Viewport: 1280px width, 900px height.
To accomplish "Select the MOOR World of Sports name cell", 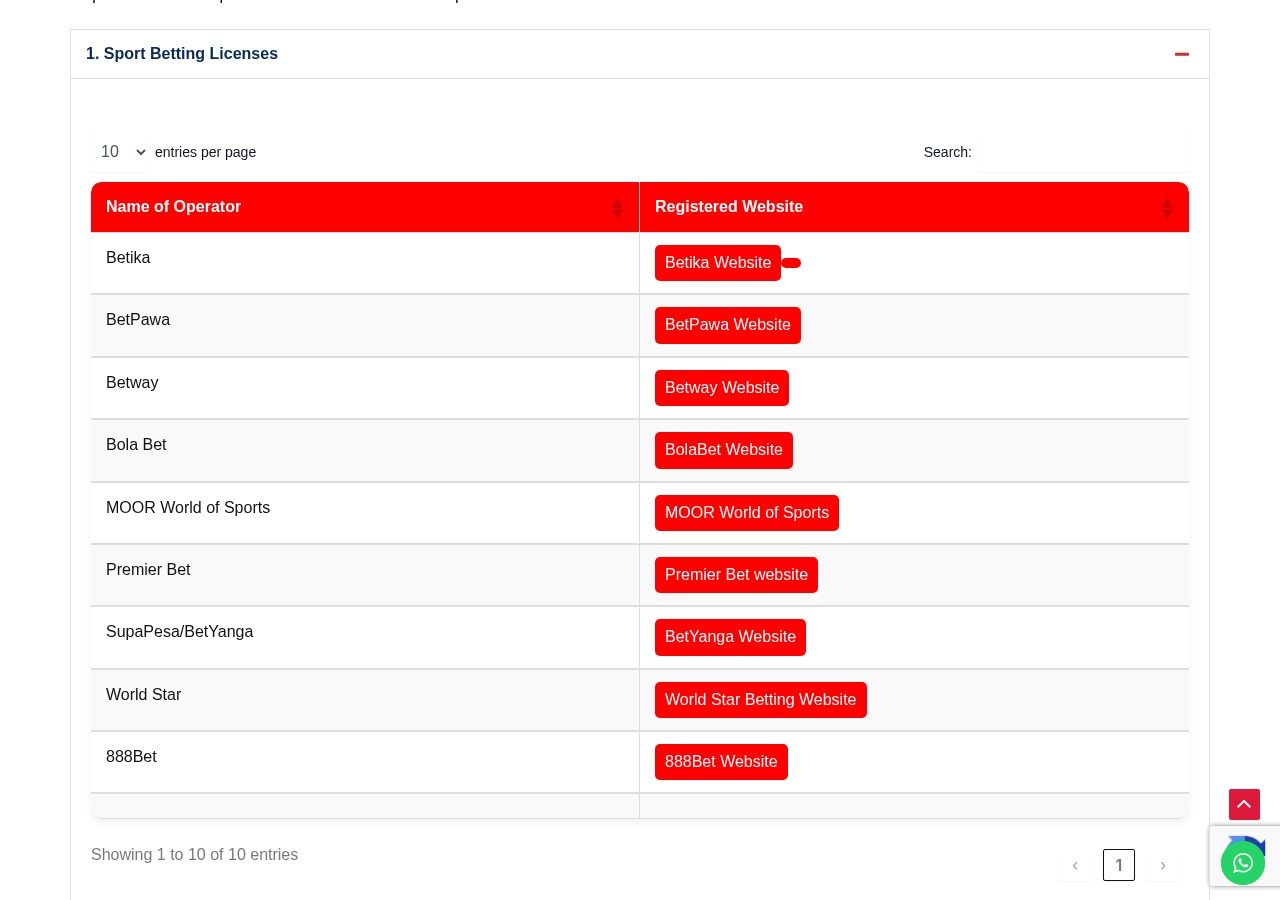I will pyautogui.click(x=365, y=513).
